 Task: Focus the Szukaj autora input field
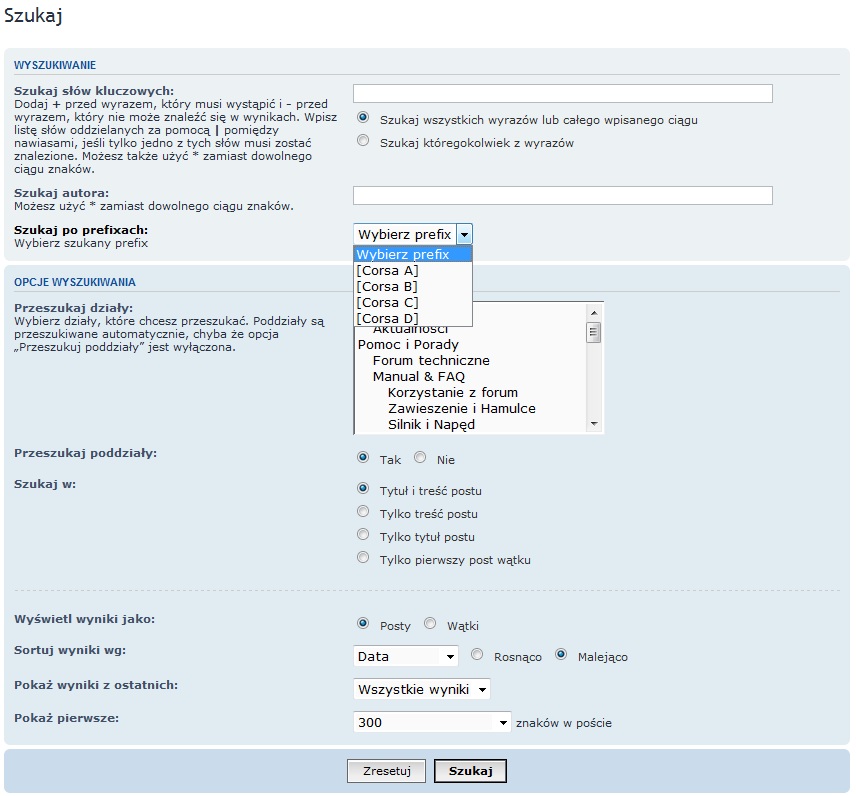click(x=562, y=195)
